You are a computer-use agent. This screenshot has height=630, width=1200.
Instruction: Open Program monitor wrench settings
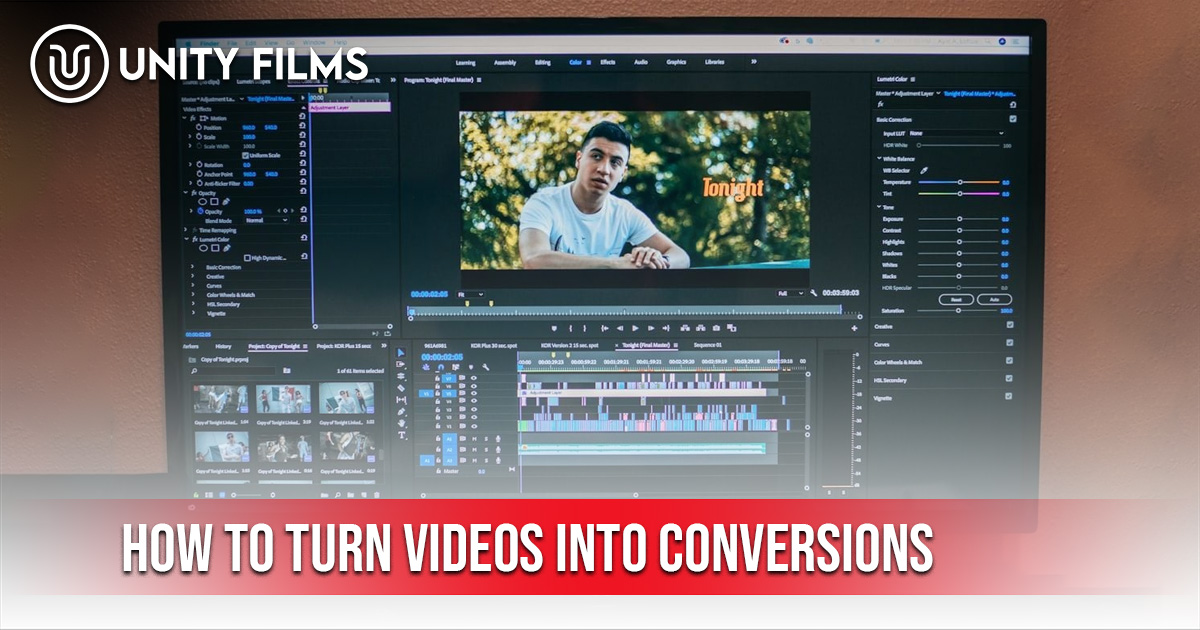pyautogui.click(x=814, y=293)
